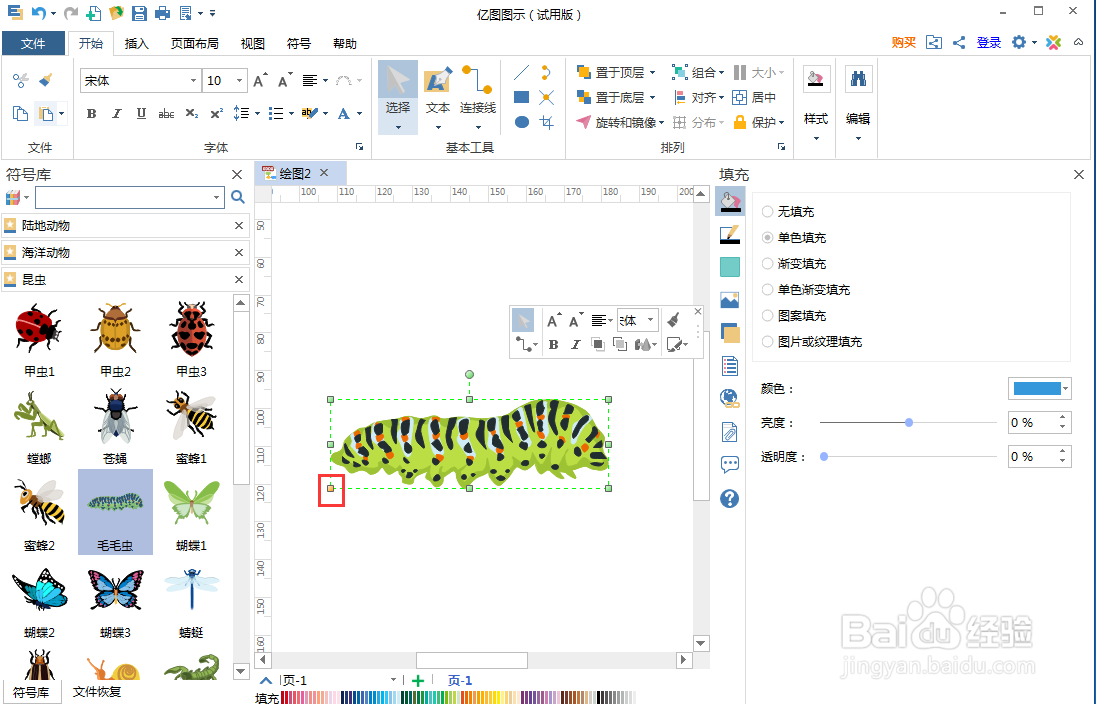Open the Line style pen panel icon
The width and height of the screenshot is (1096, 704).
730,235
